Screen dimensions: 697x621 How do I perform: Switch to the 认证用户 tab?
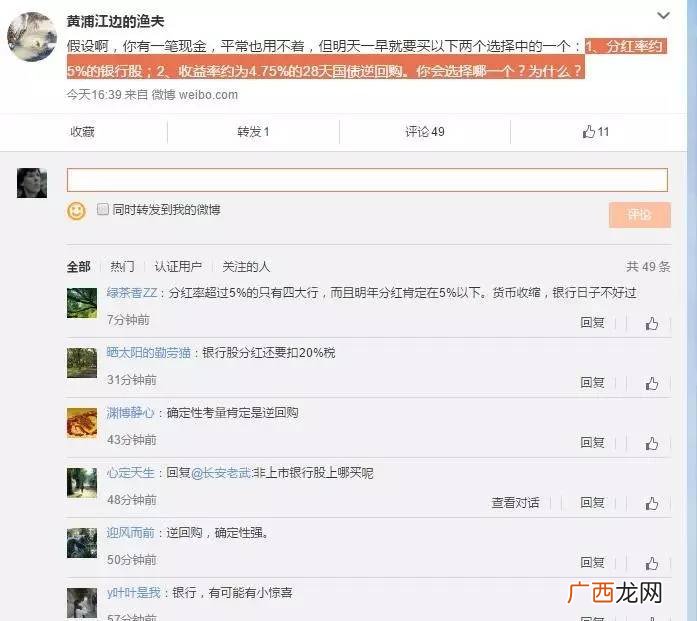pyautogui.click(x=178, y=267)
